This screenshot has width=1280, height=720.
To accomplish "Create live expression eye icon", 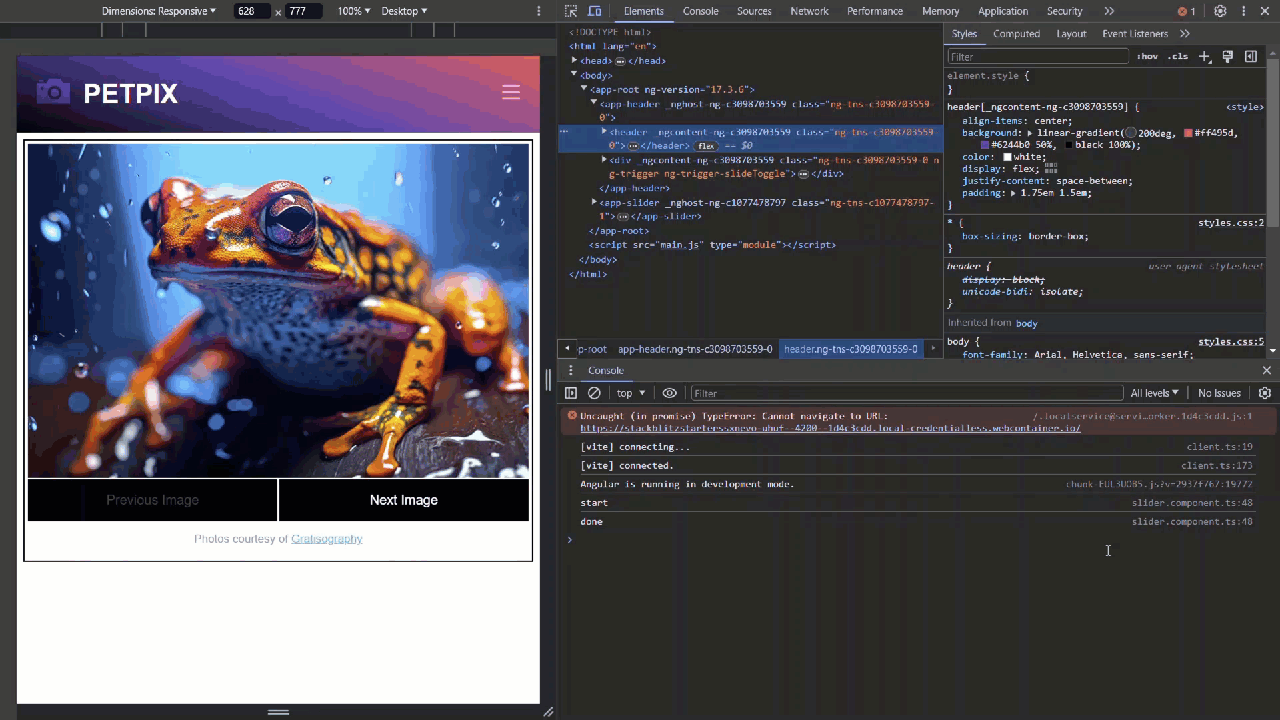I will point(670,393).
